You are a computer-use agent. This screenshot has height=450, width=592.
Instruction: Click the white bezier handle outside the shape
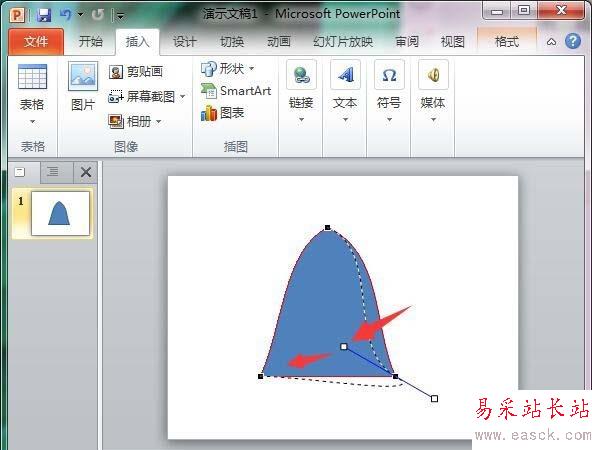(434, 398)
